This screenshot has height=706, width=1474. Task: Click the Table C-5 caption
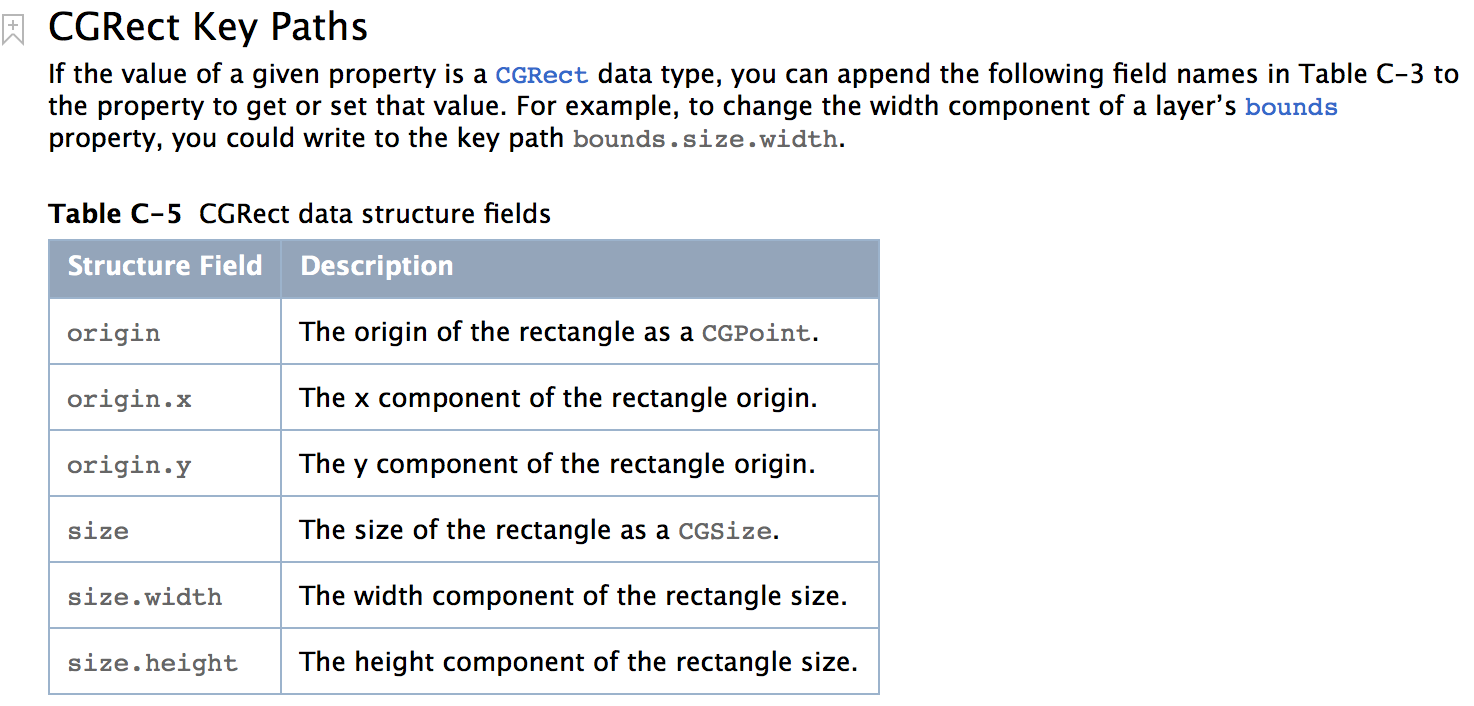[x=299, y=214]
